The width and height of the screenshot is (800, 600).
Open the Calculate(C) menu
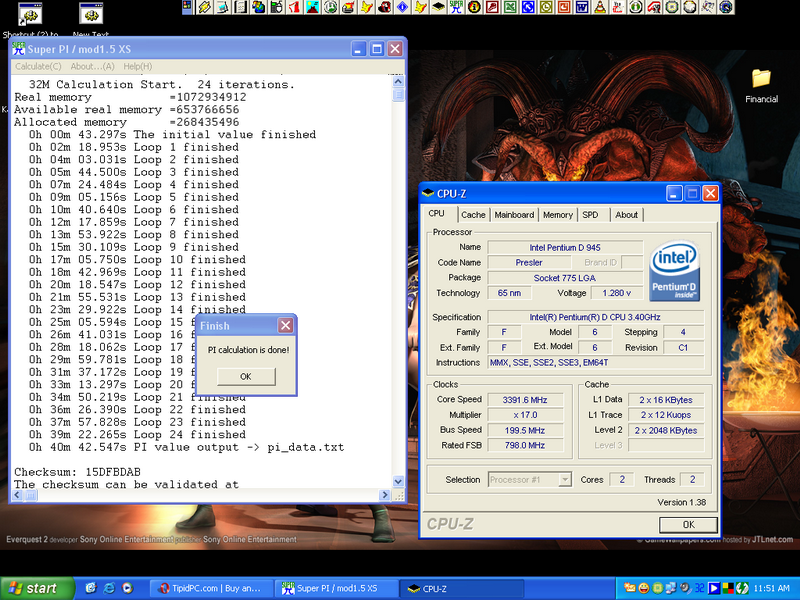pyautogui.click(x=38, y=66)
